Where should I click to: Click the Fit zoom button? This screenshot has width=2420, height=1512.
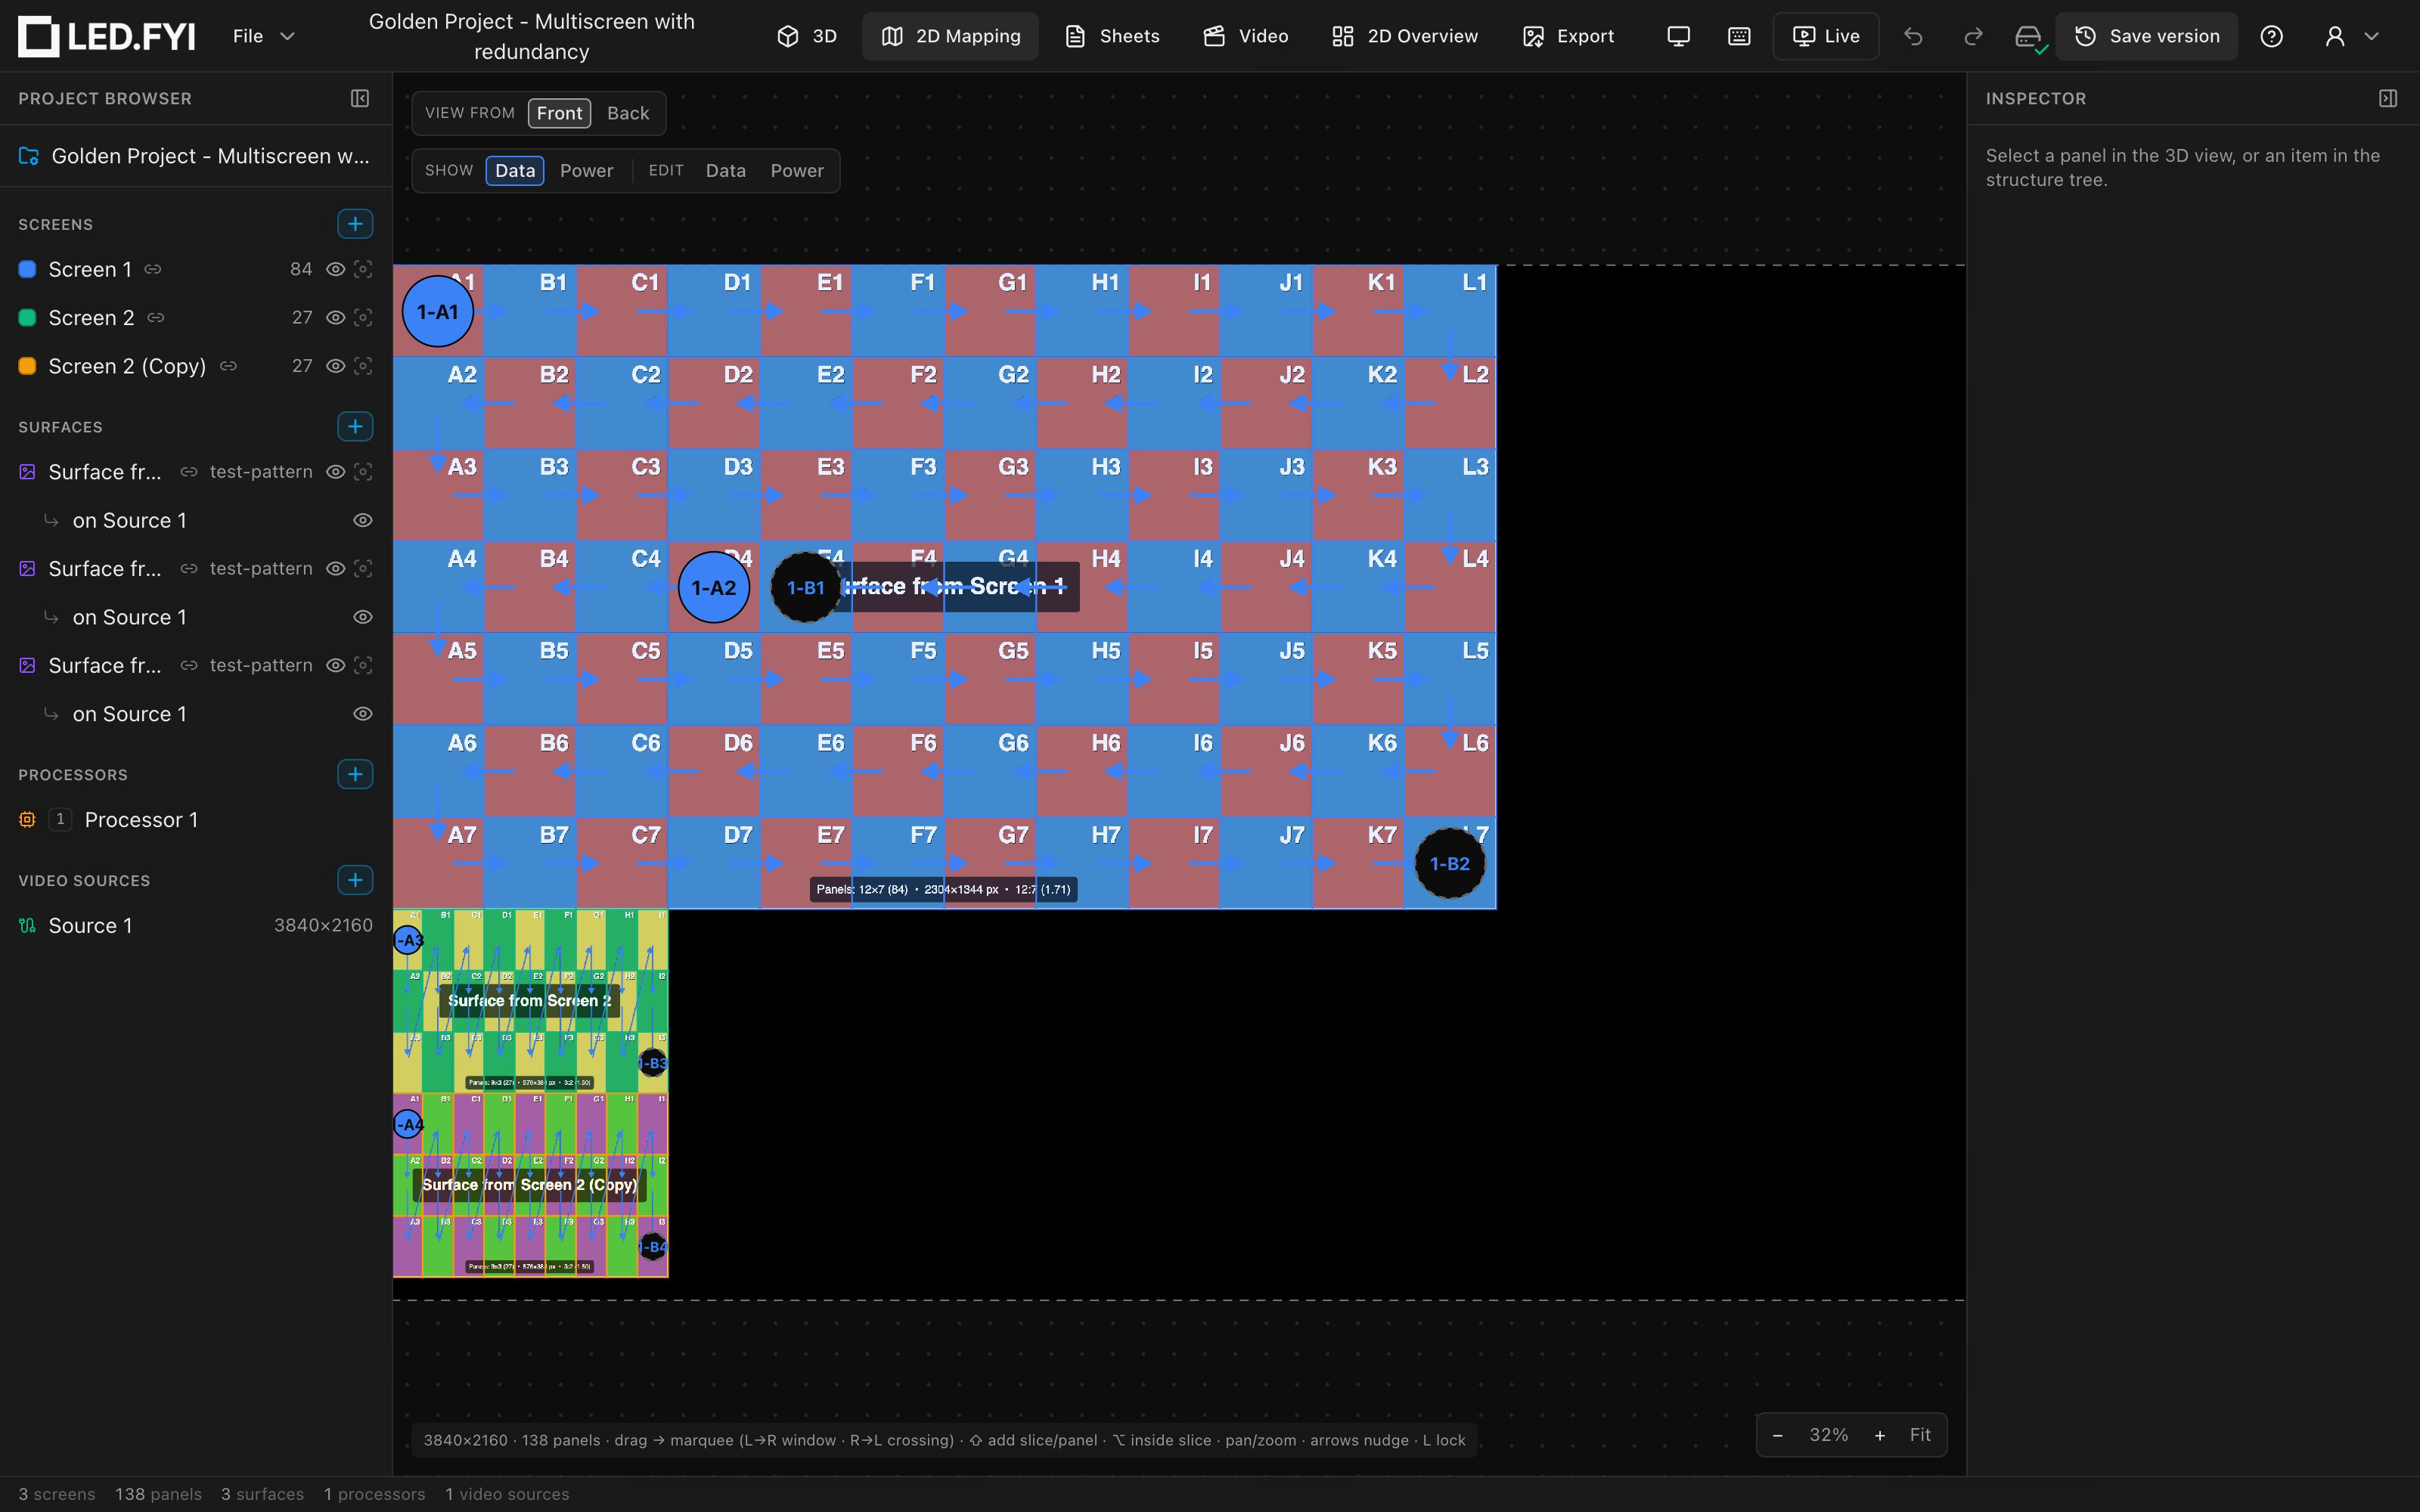tap(1920, 1435)
